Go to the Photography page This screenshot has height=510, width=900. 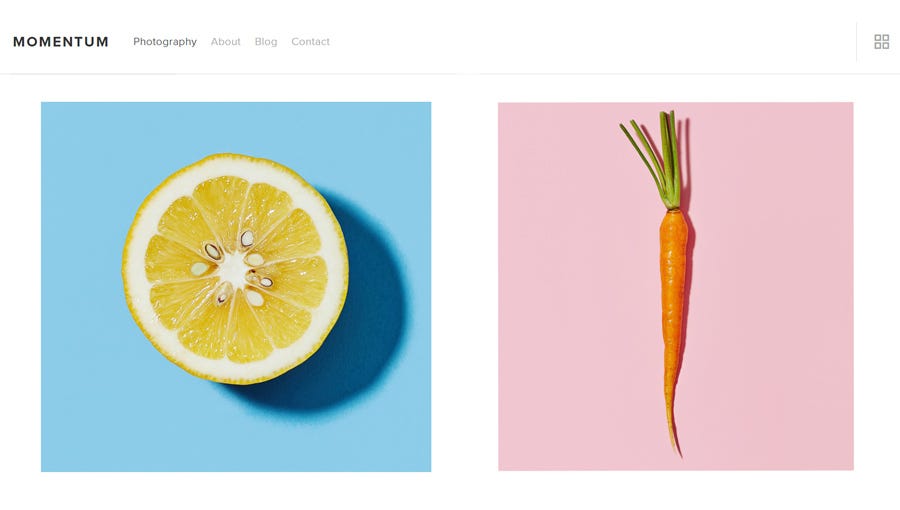[165, 41]
